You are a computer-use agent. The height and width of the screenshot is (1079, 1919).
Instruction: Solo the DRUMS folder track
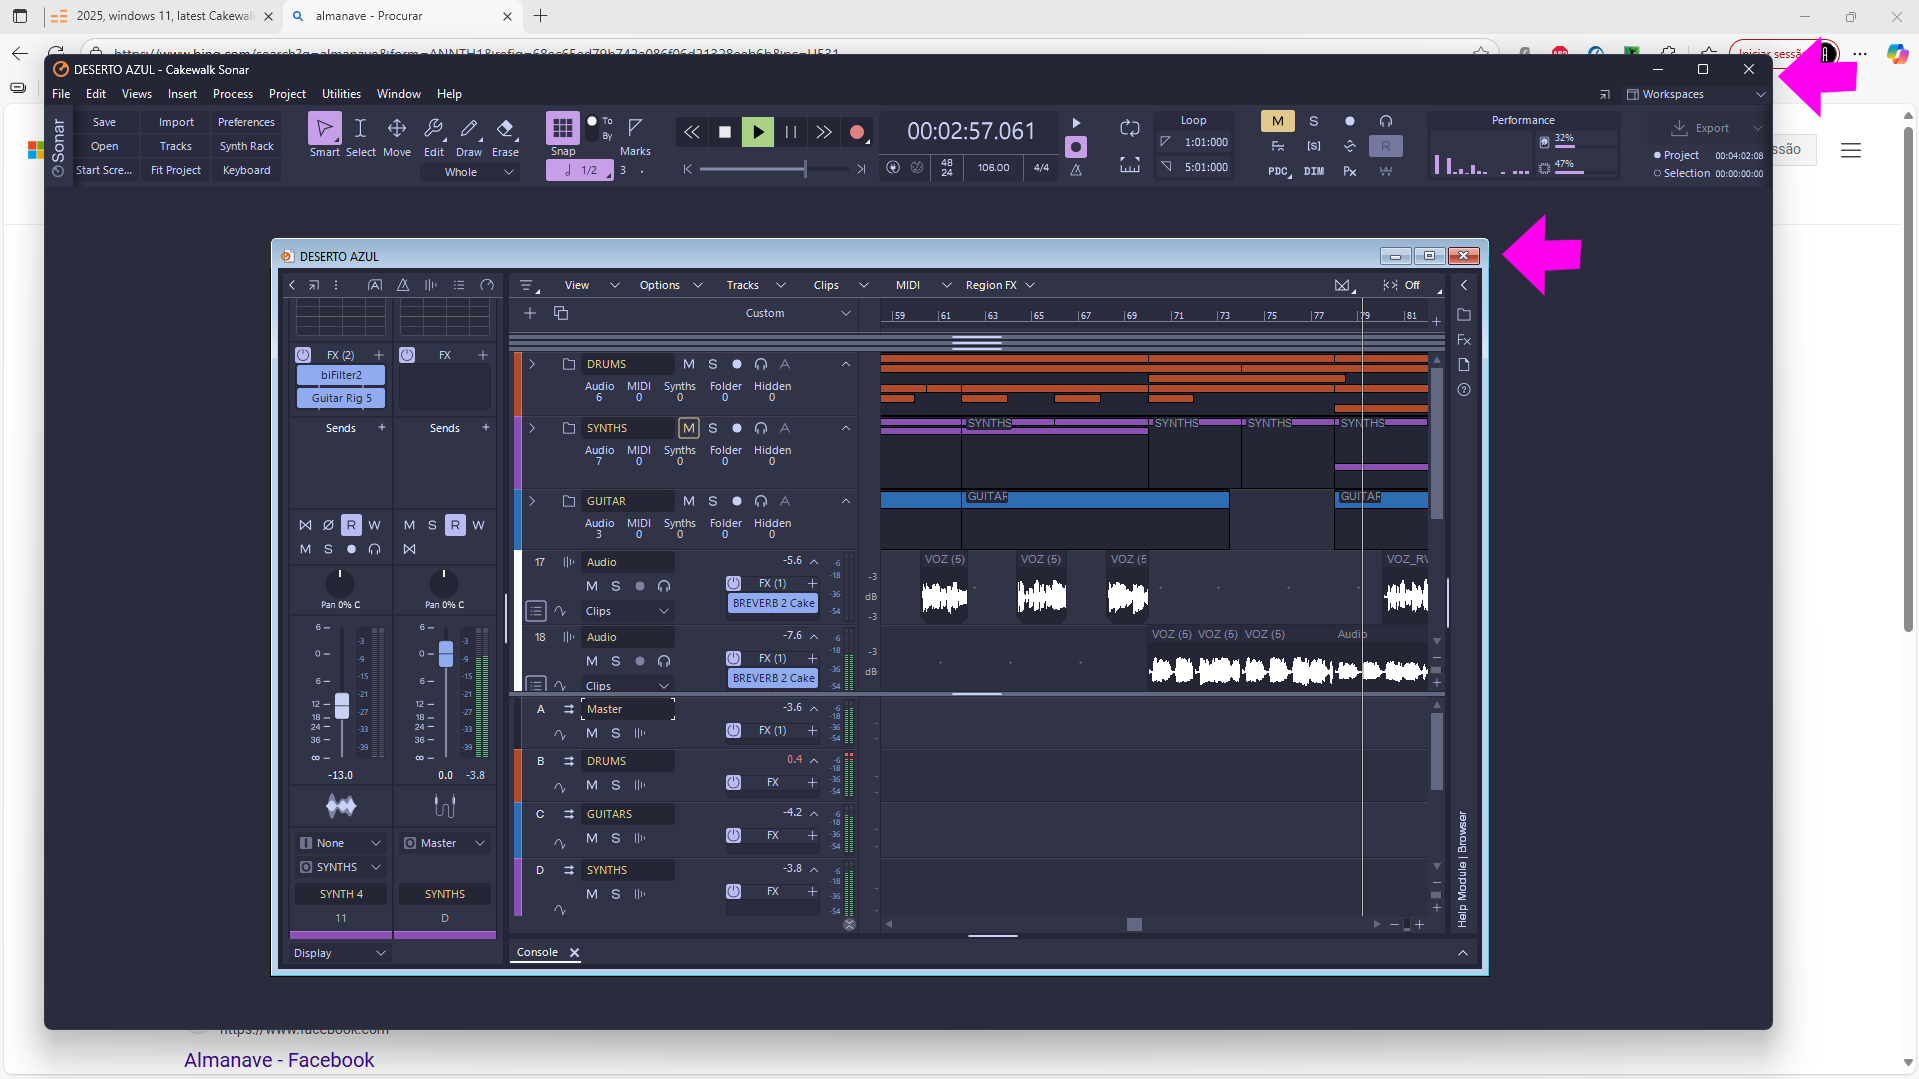(x=713, y=364)
